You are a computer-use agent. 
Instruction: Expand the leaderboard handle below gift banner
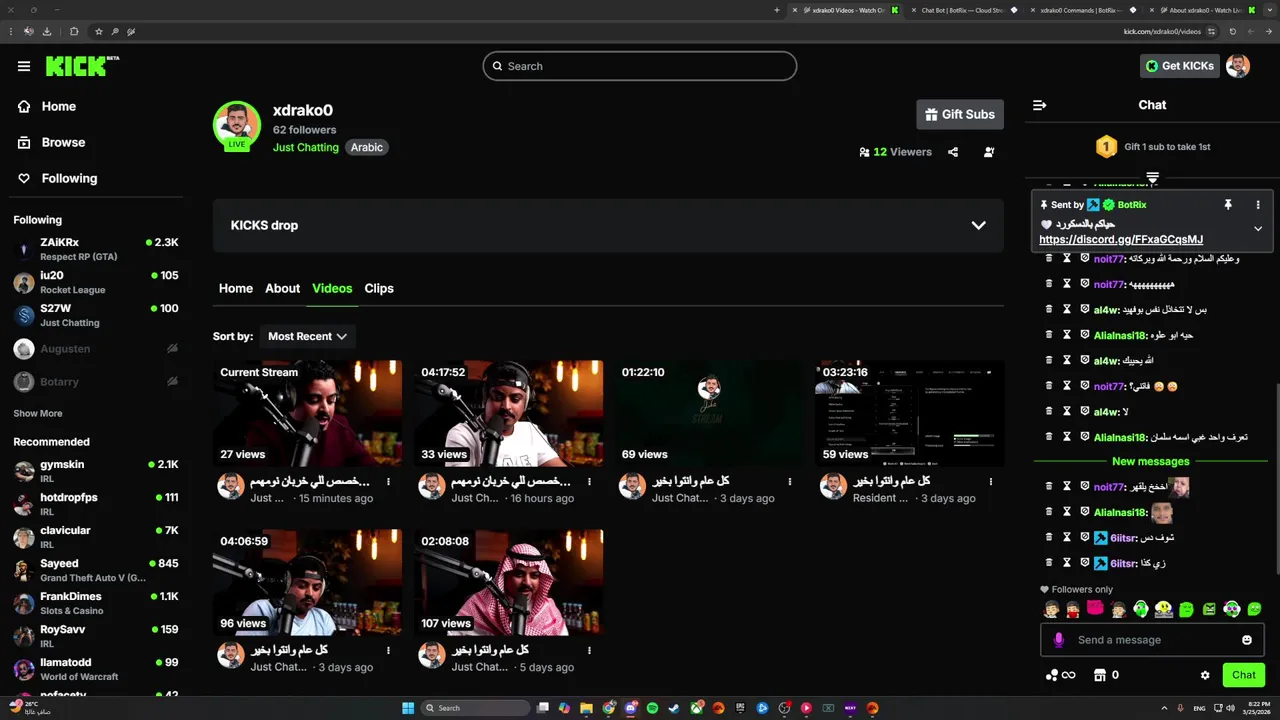click(x=1152, y=177)
